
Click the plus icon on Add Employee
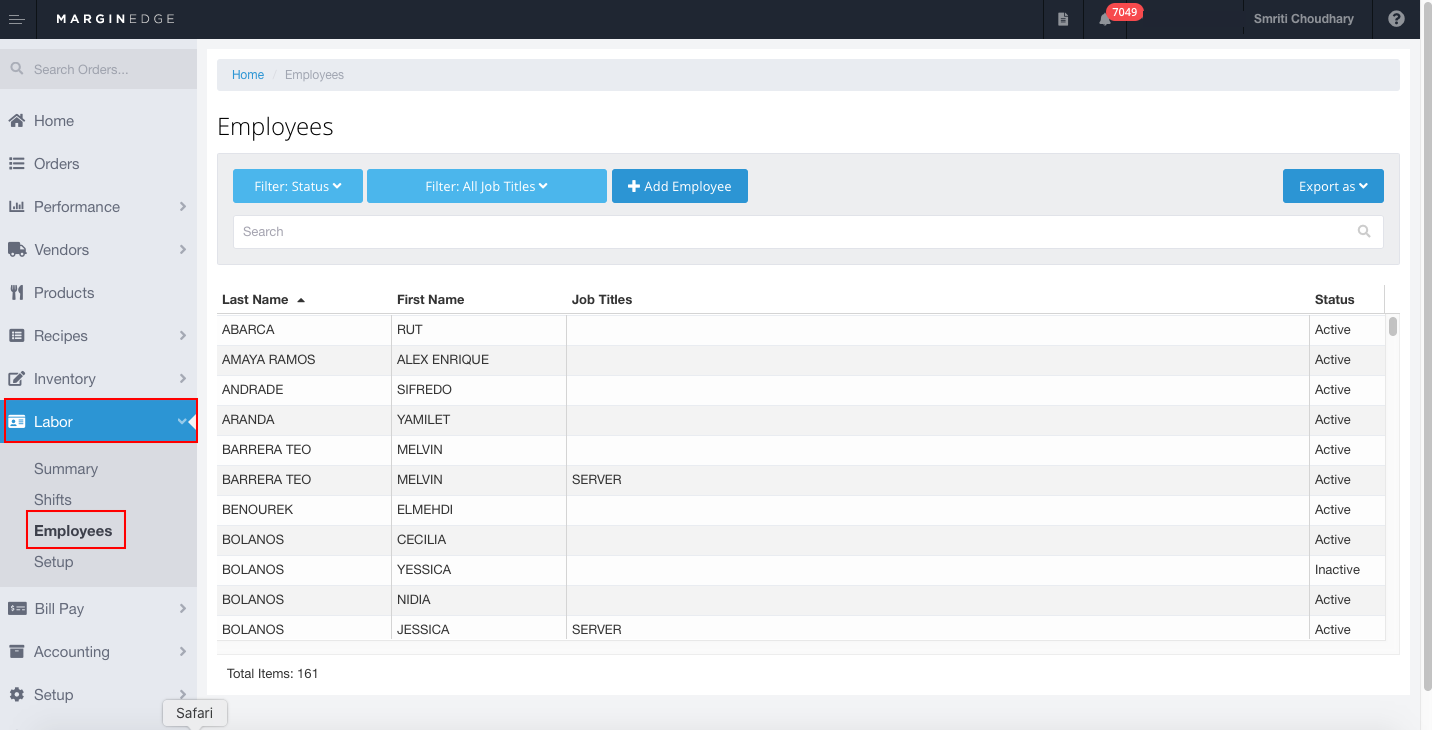point(634,186)
